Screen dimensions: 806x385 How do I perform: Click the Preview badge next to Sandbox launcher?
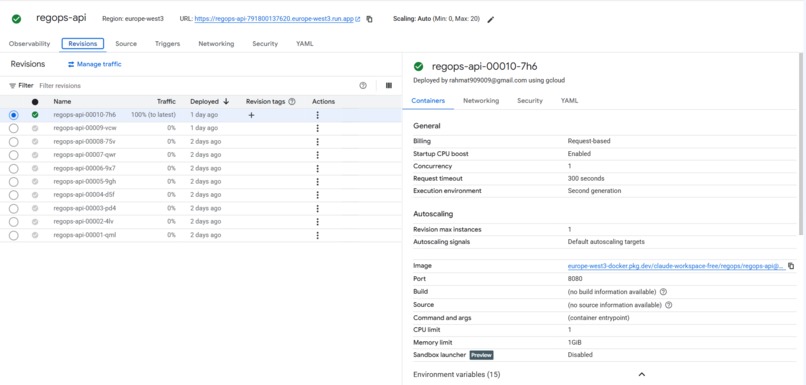pos(482,355)
